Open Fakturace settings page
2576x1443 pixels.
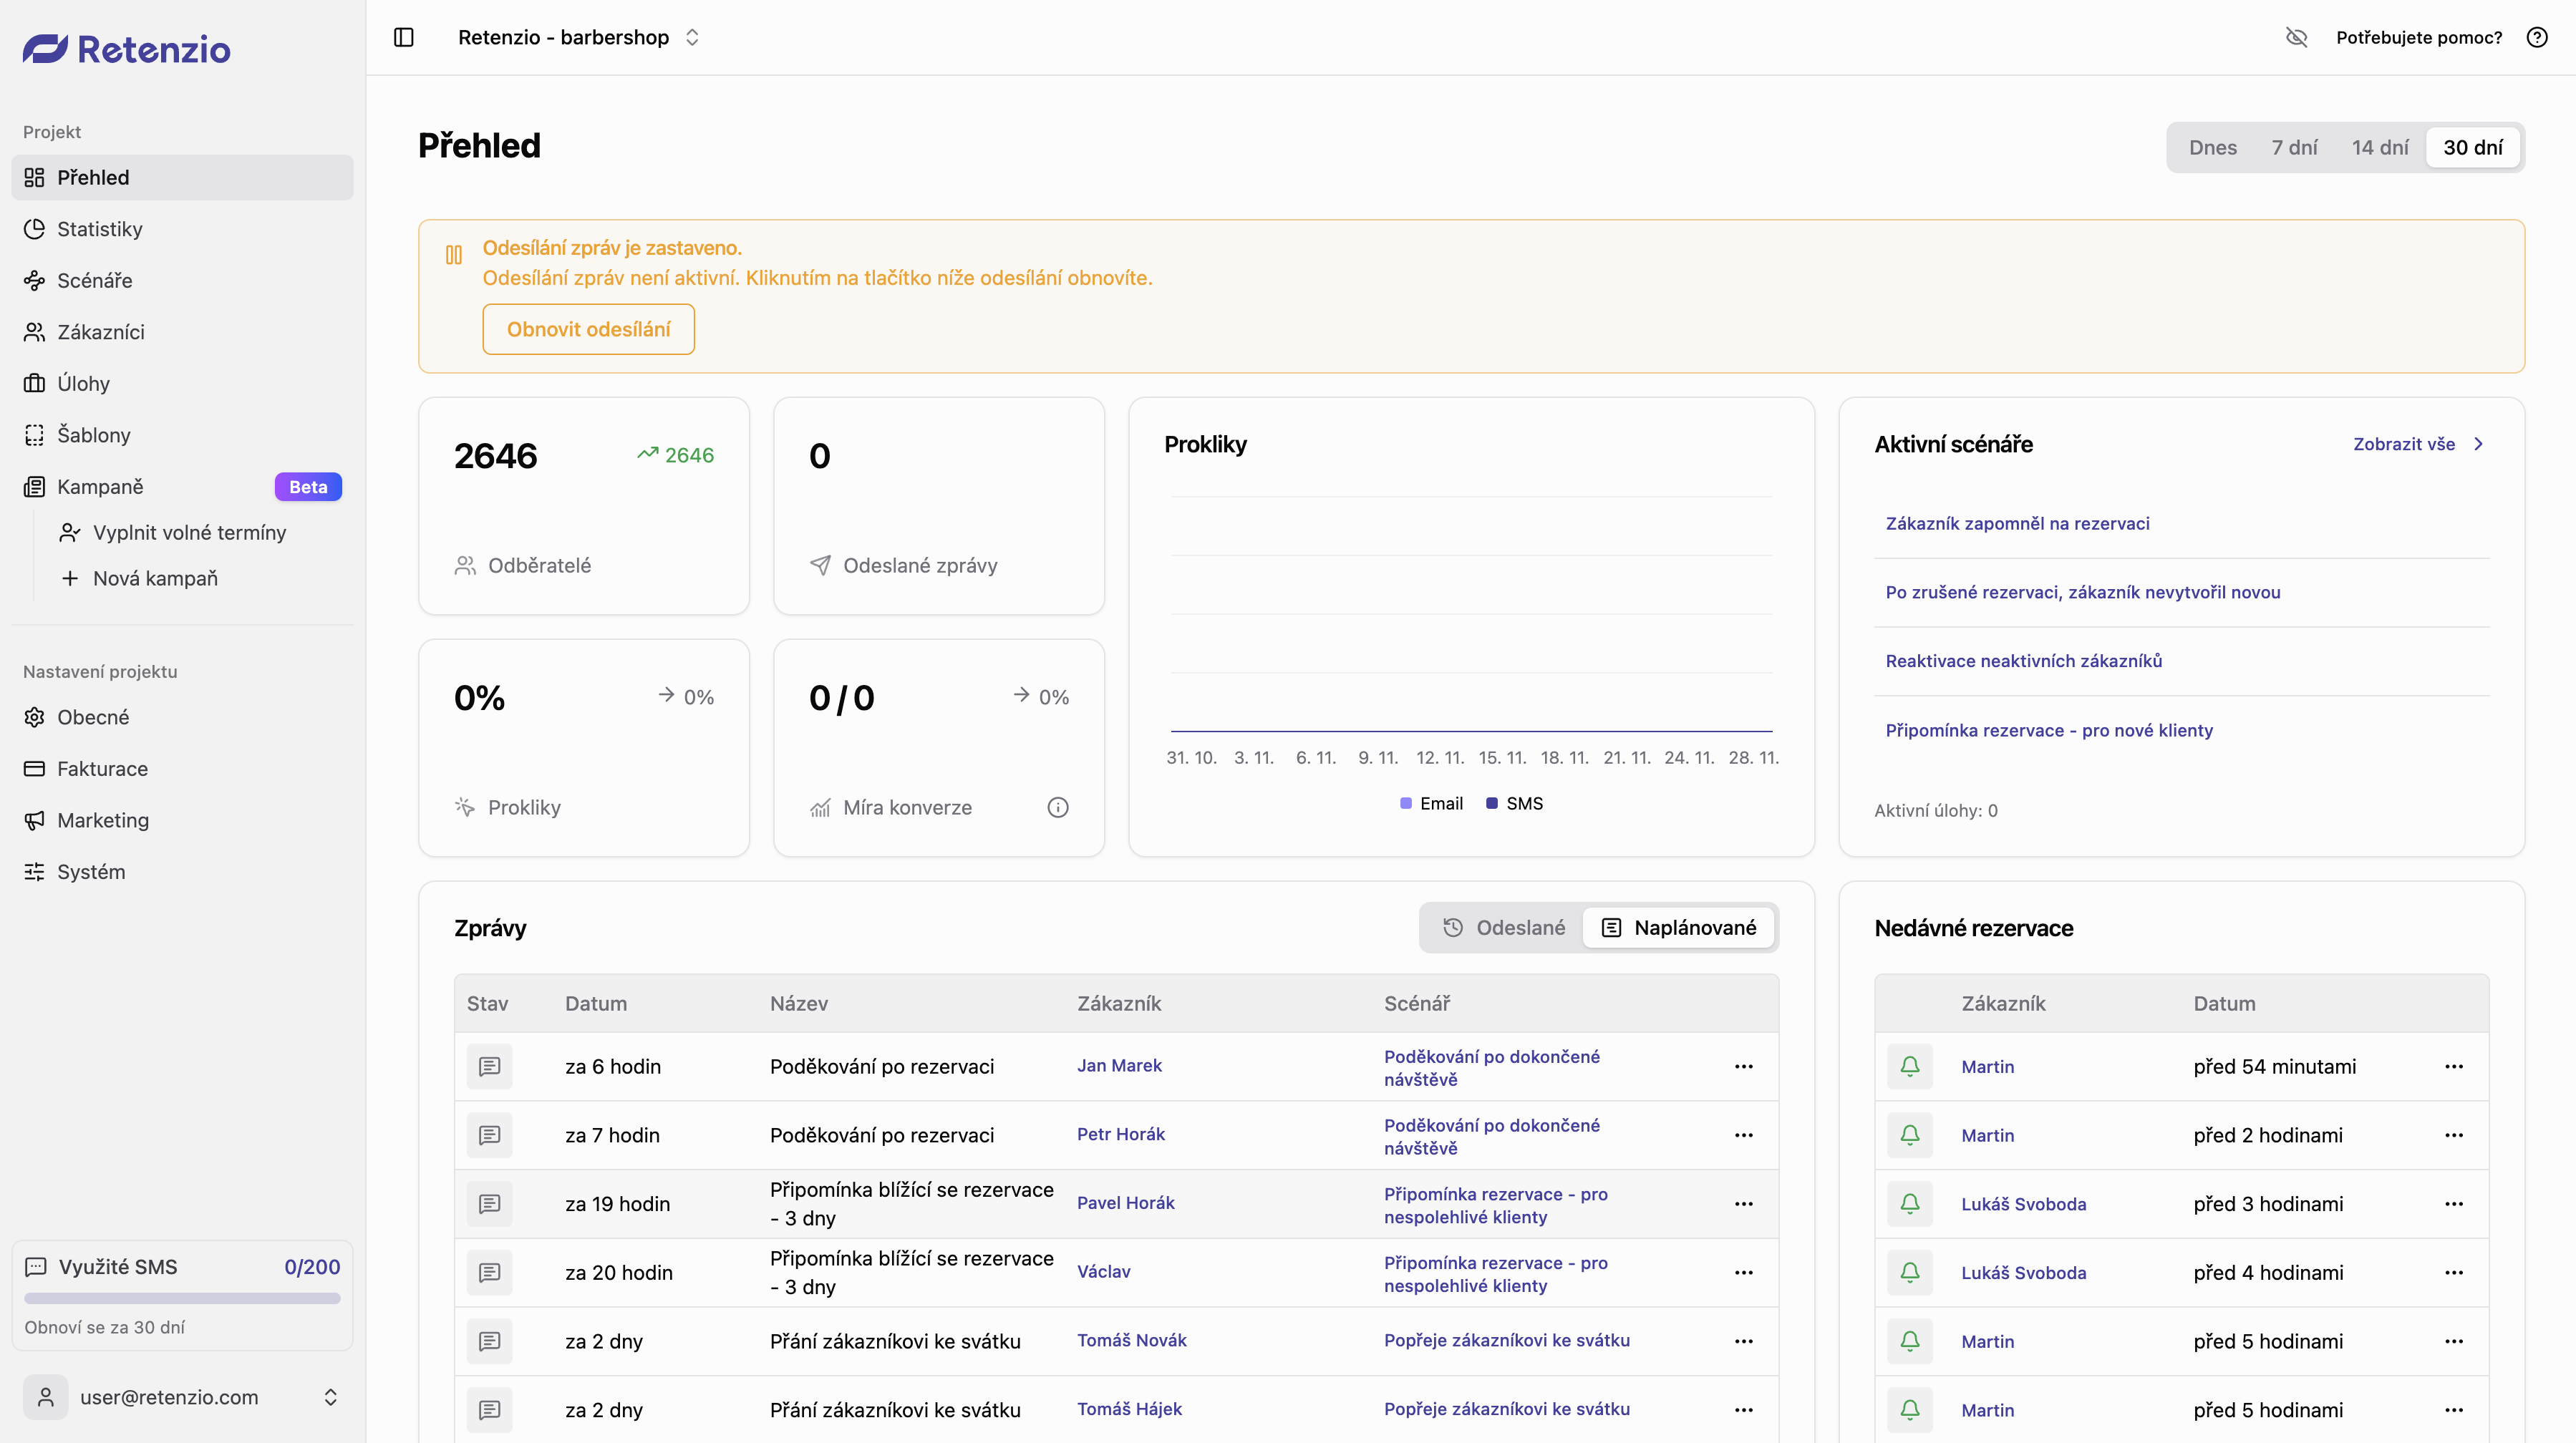(x=102, y=768)
